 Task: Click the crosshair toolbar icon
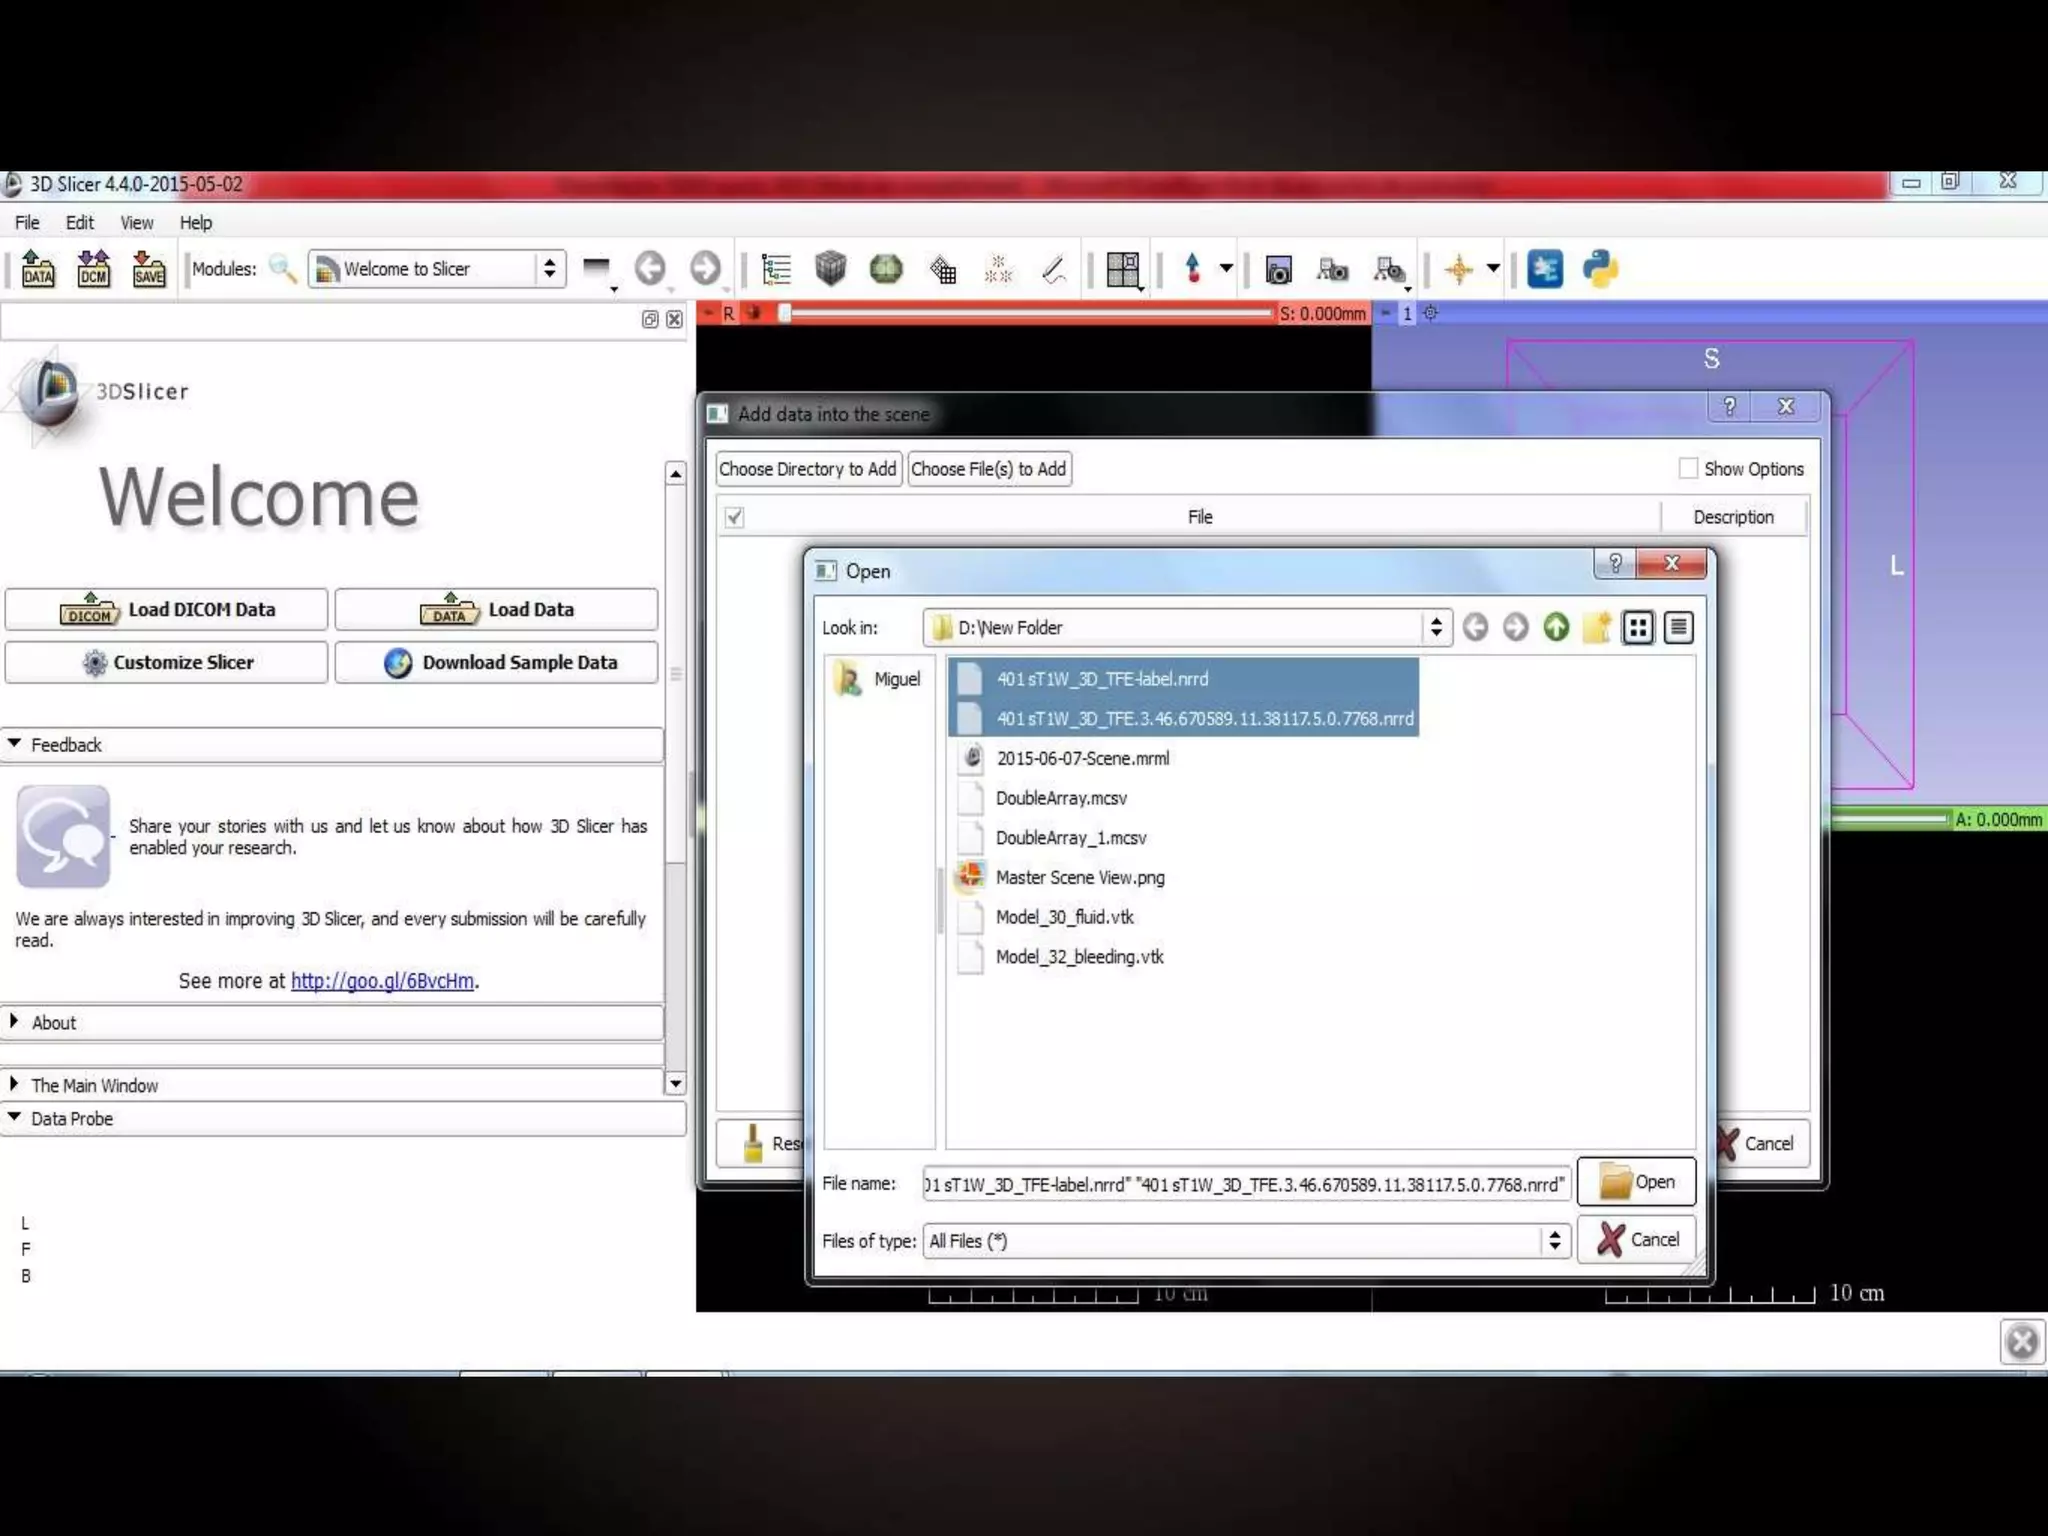pyautogui.click(x=1459, y=269)
